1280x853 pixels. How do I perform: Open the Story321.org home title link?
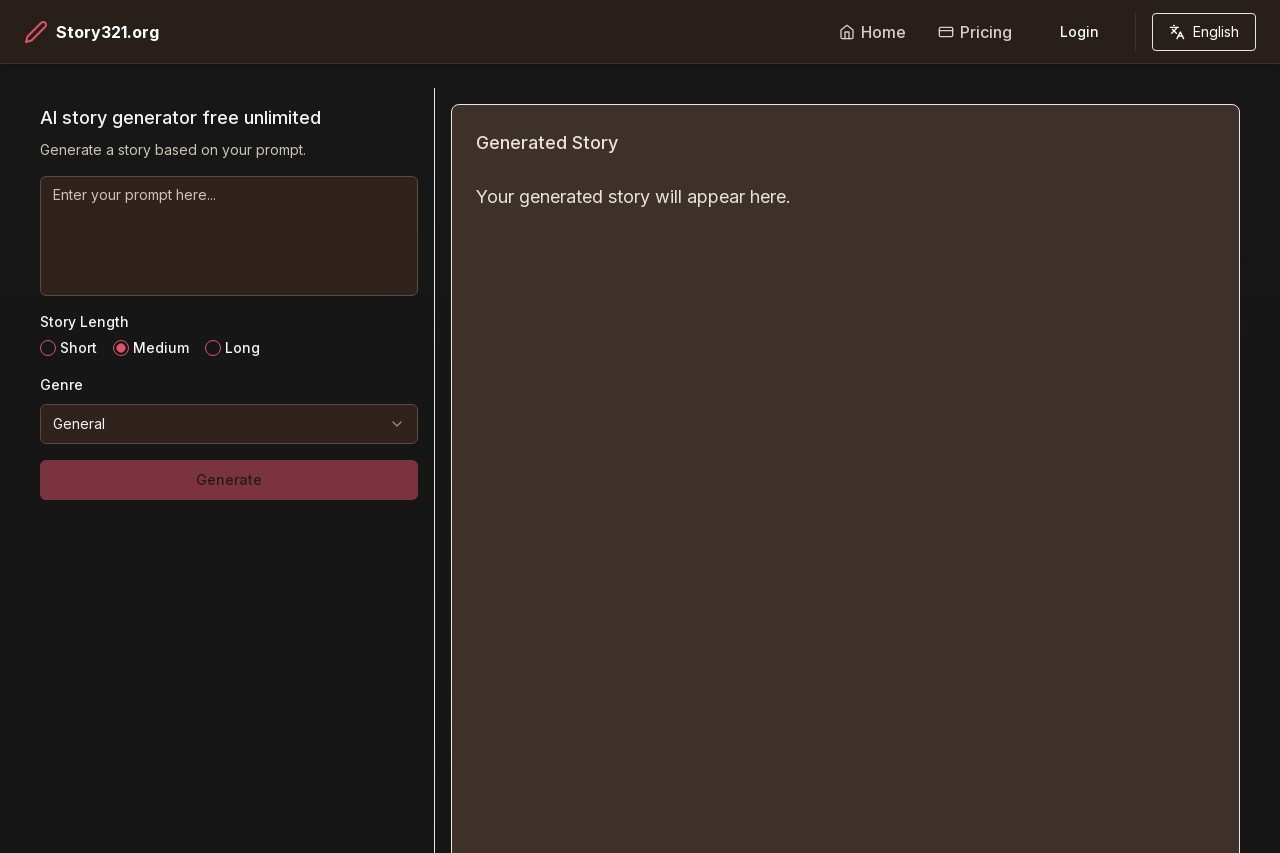tap(107, 32)
